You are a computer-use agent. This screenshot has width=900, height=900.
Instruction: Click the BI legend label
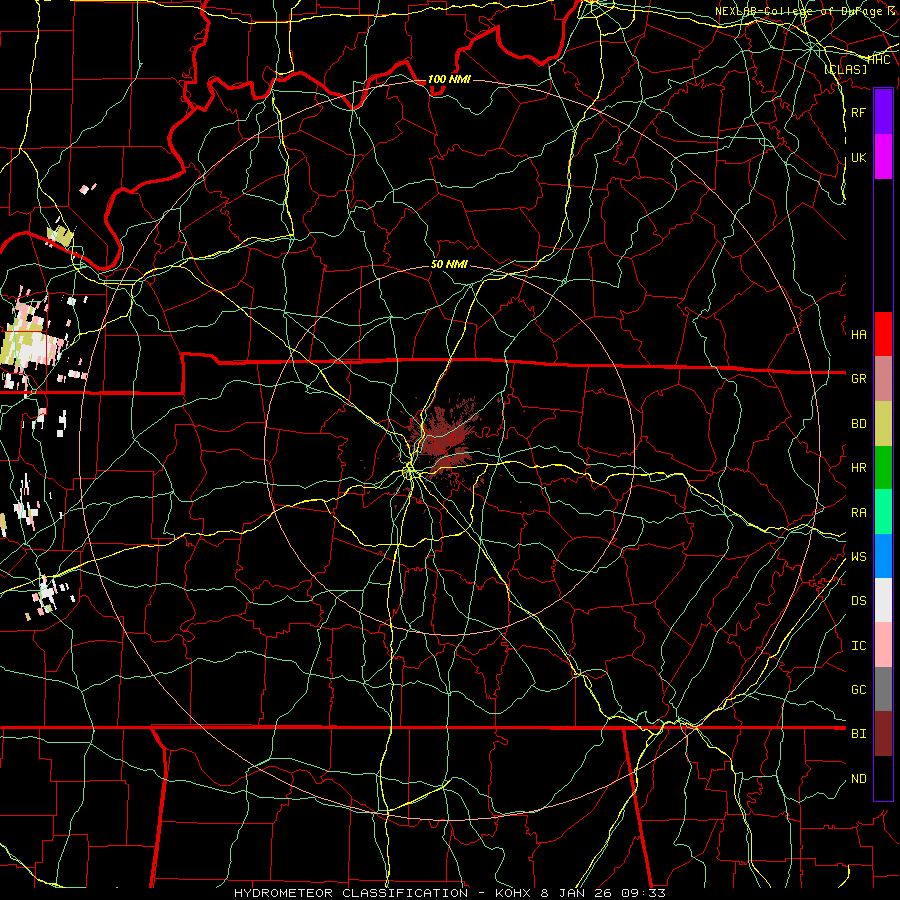tap(859, 734)
